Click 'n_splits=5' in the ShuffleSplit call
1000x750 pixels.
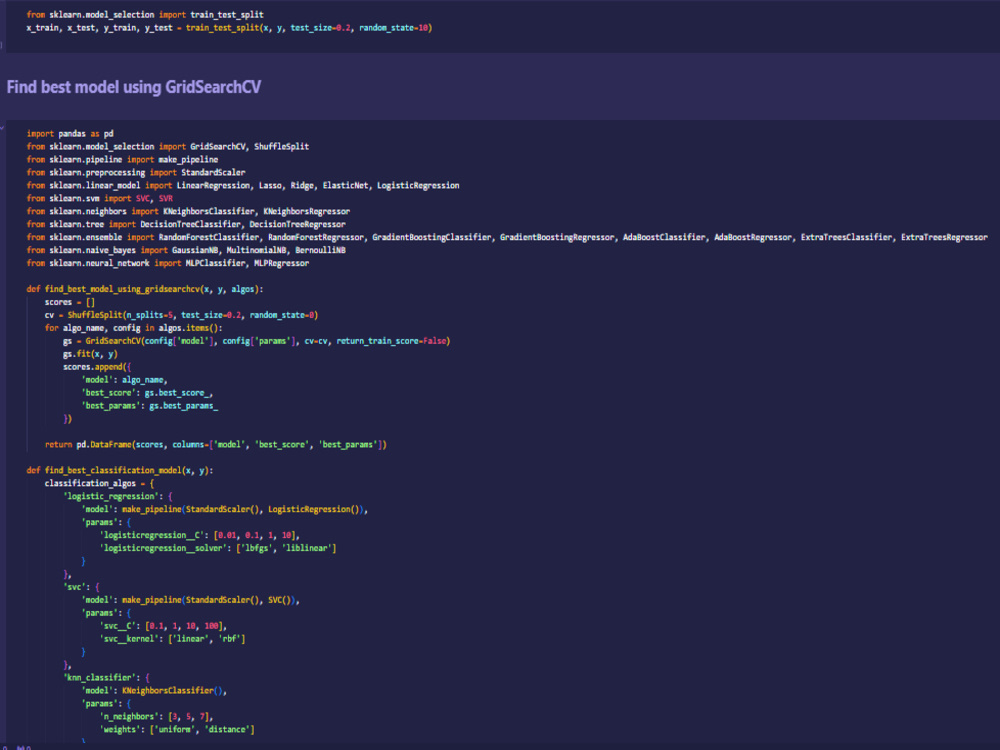[x=149, y=315]
